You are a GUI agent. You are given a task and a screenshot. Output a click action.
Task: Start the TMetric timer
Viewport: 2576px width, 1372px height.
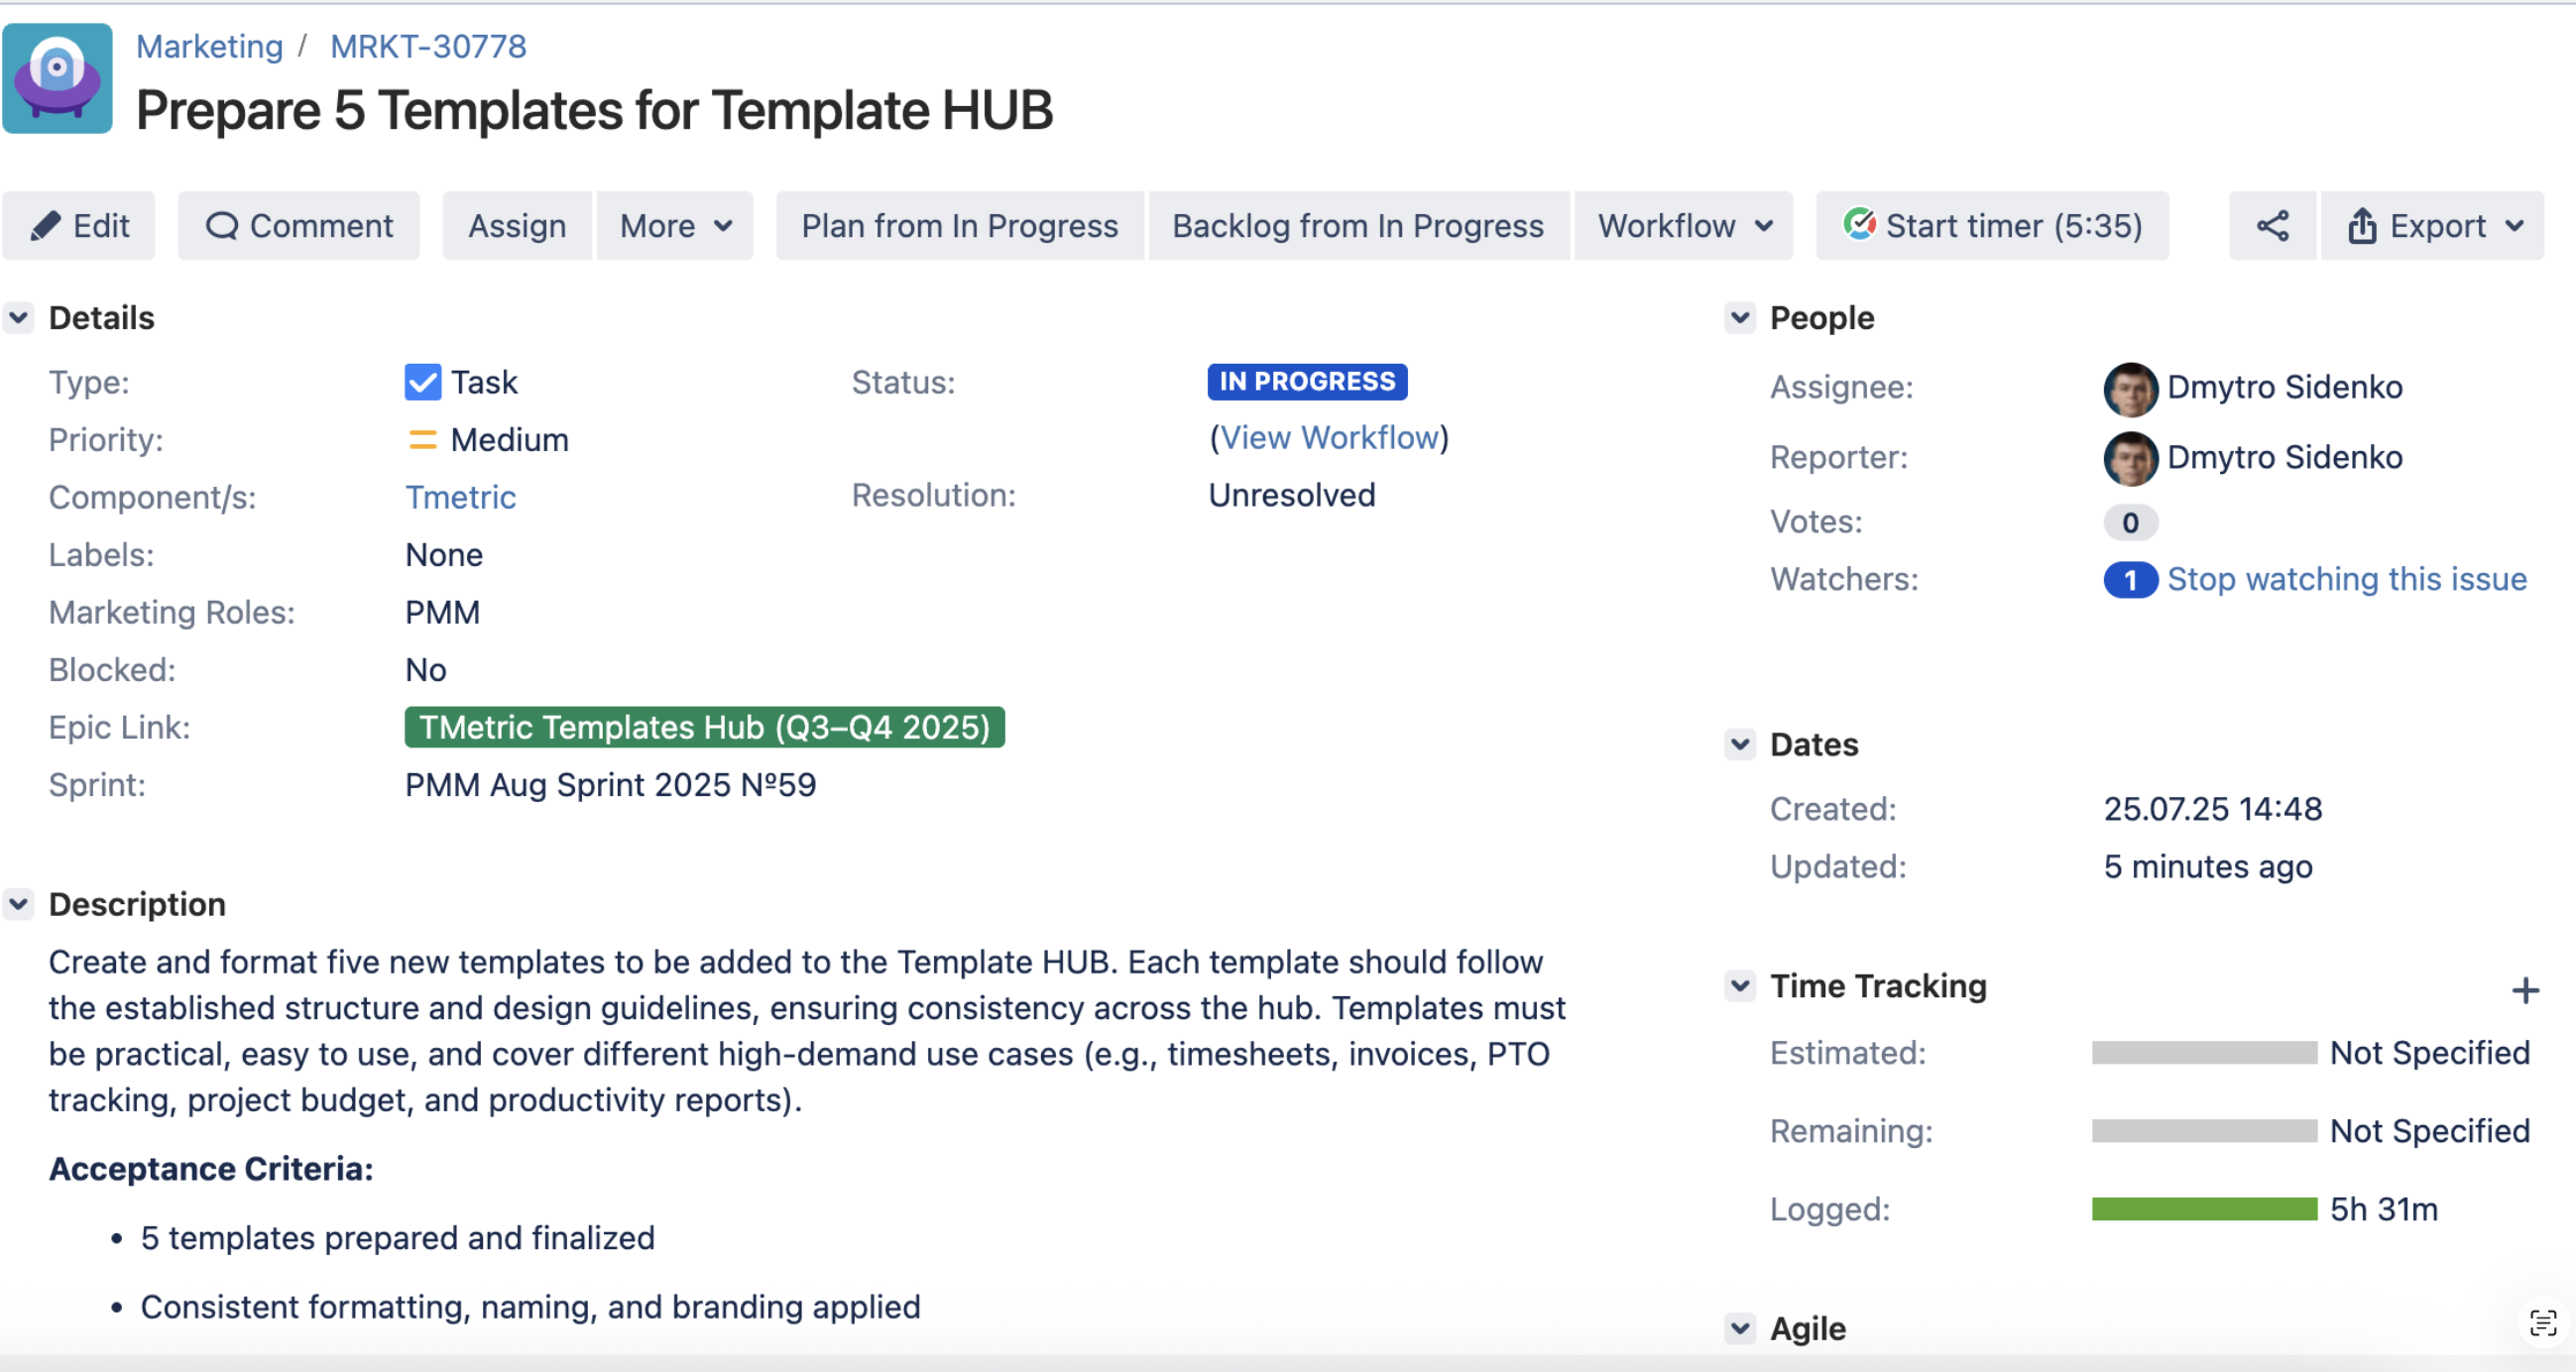1992,226
